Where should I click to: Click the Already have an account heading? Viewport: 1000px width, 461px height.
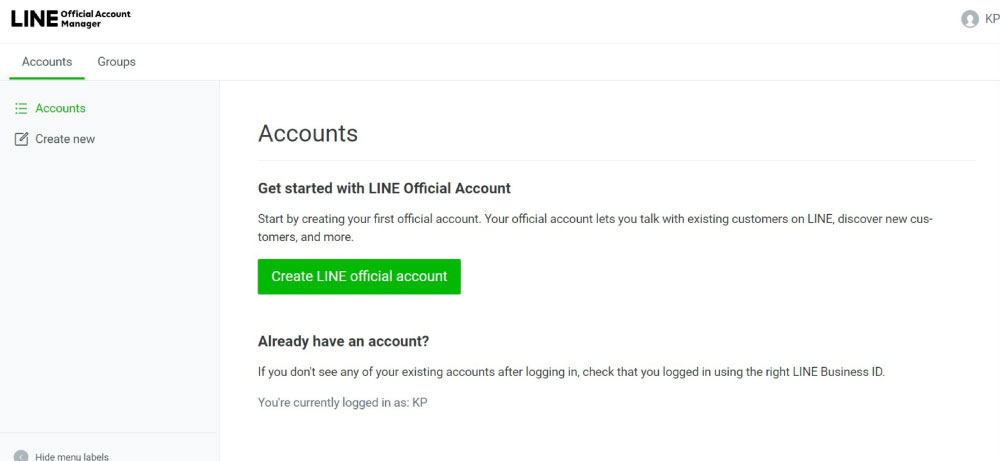pos(343,341)
